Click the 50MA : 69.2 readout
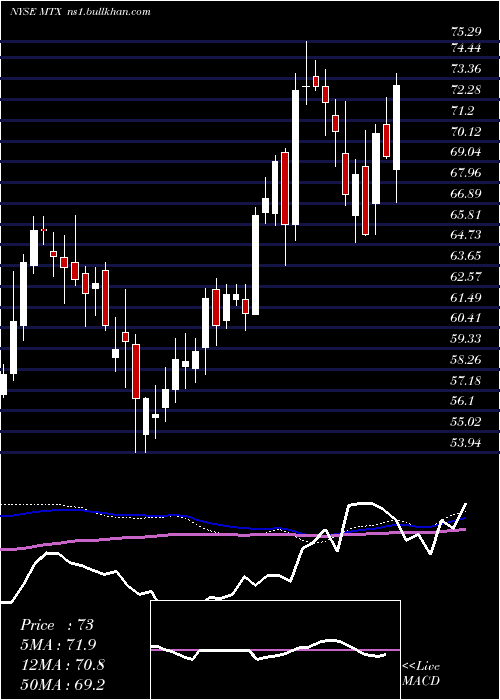Screen dimensions: 500x700 click(x=62, y=684)
